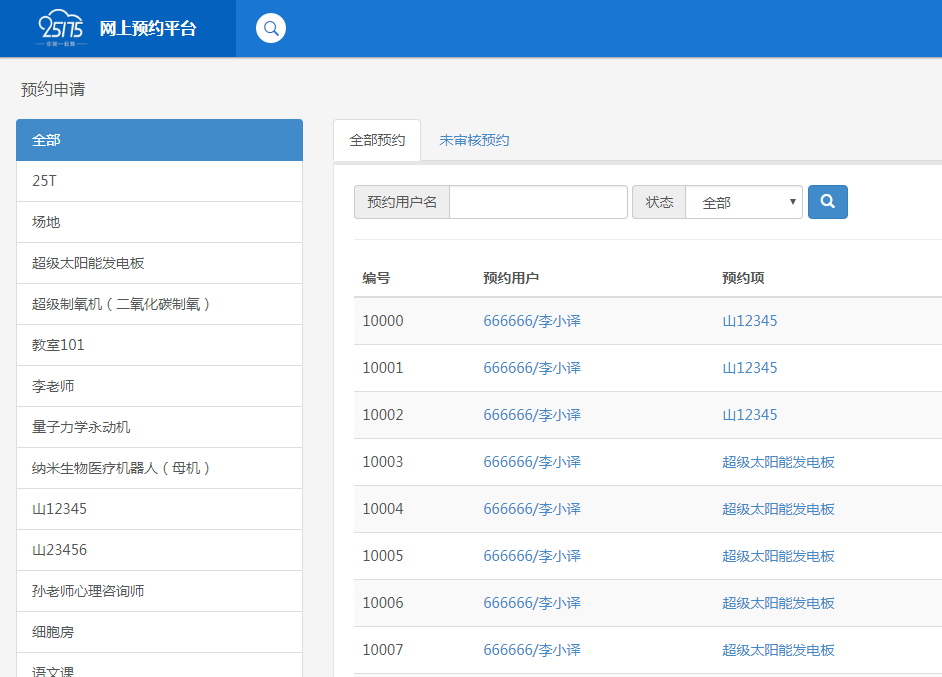Click user 666666/李小译 in row 10006
This screenshot has height=677, width=942.
coord(532,603)
